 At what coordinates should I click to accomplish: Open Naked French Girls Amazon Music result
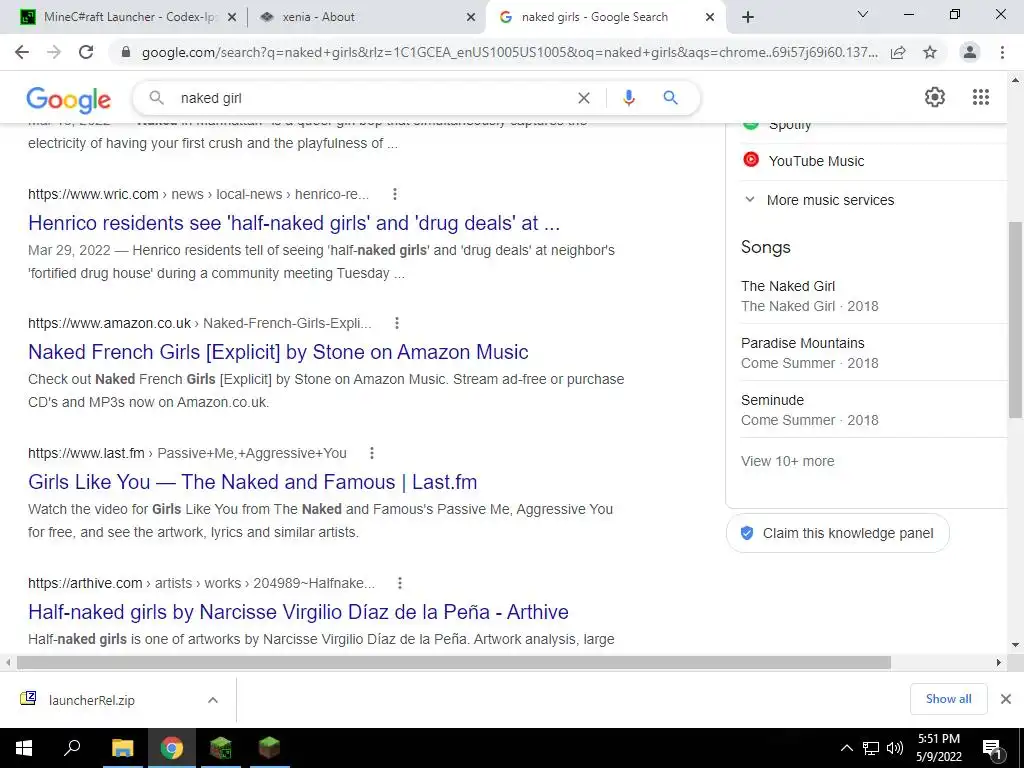(x=278, y=352)
